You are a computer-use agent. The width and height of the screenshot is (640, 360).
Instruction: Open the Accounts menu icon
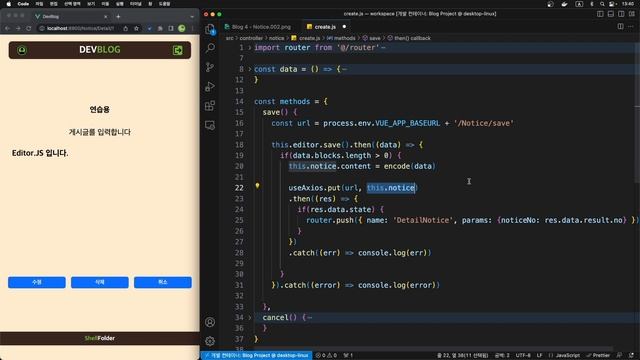click(x=210, y=322)
